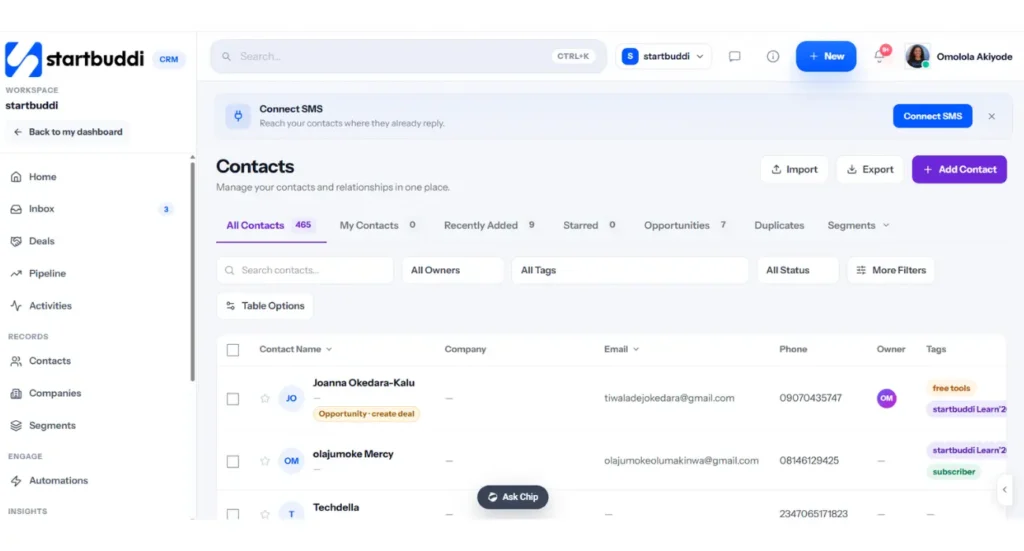Collapse the side panel arrow at right edge
Screen dimensions: 1024x551
pyautogui.click(x=1004, y=490)
